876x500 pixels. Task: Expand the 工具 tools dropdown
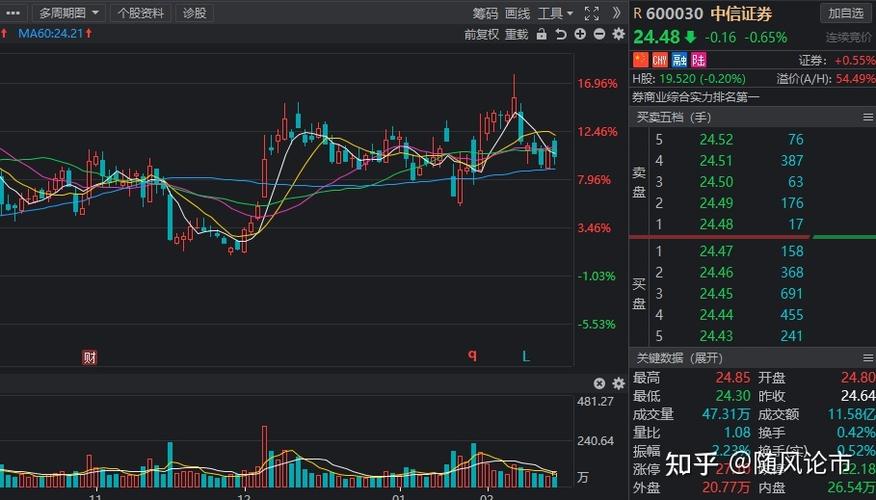[x=555, y=13]
